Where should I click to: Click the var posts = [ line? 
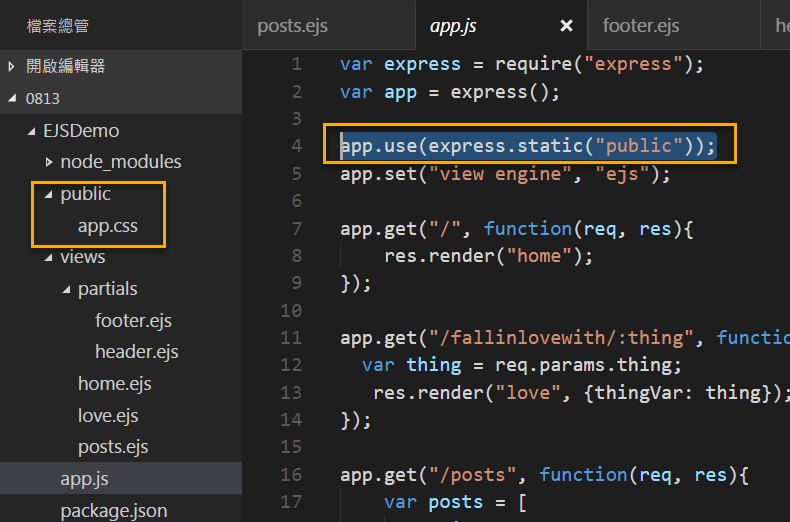pos(455,502)
